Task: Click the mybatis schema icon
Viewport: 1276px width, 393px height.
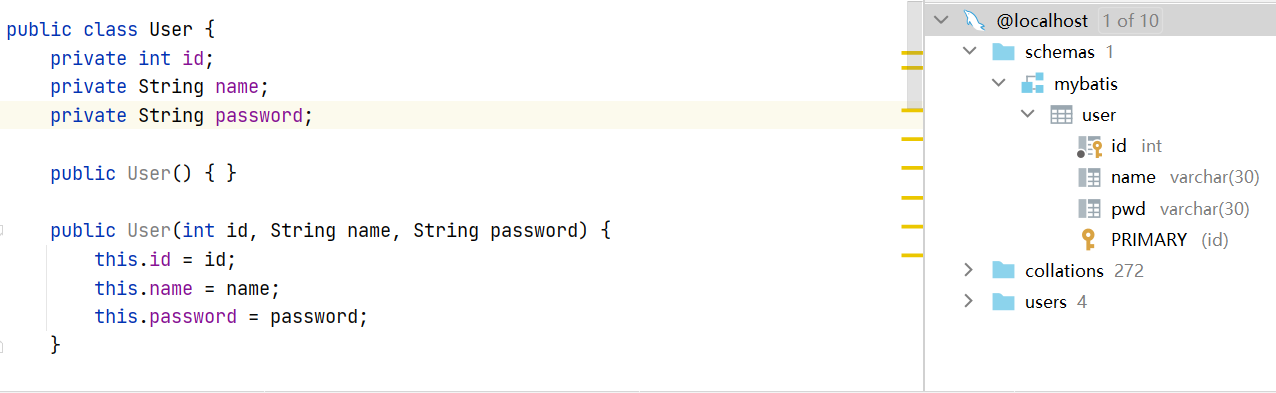Action: 1033,83
